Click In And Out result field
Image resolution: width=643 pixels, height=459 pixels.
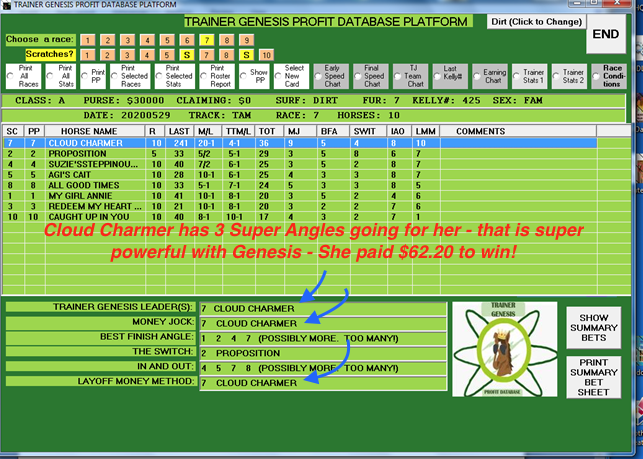[323, 368]
